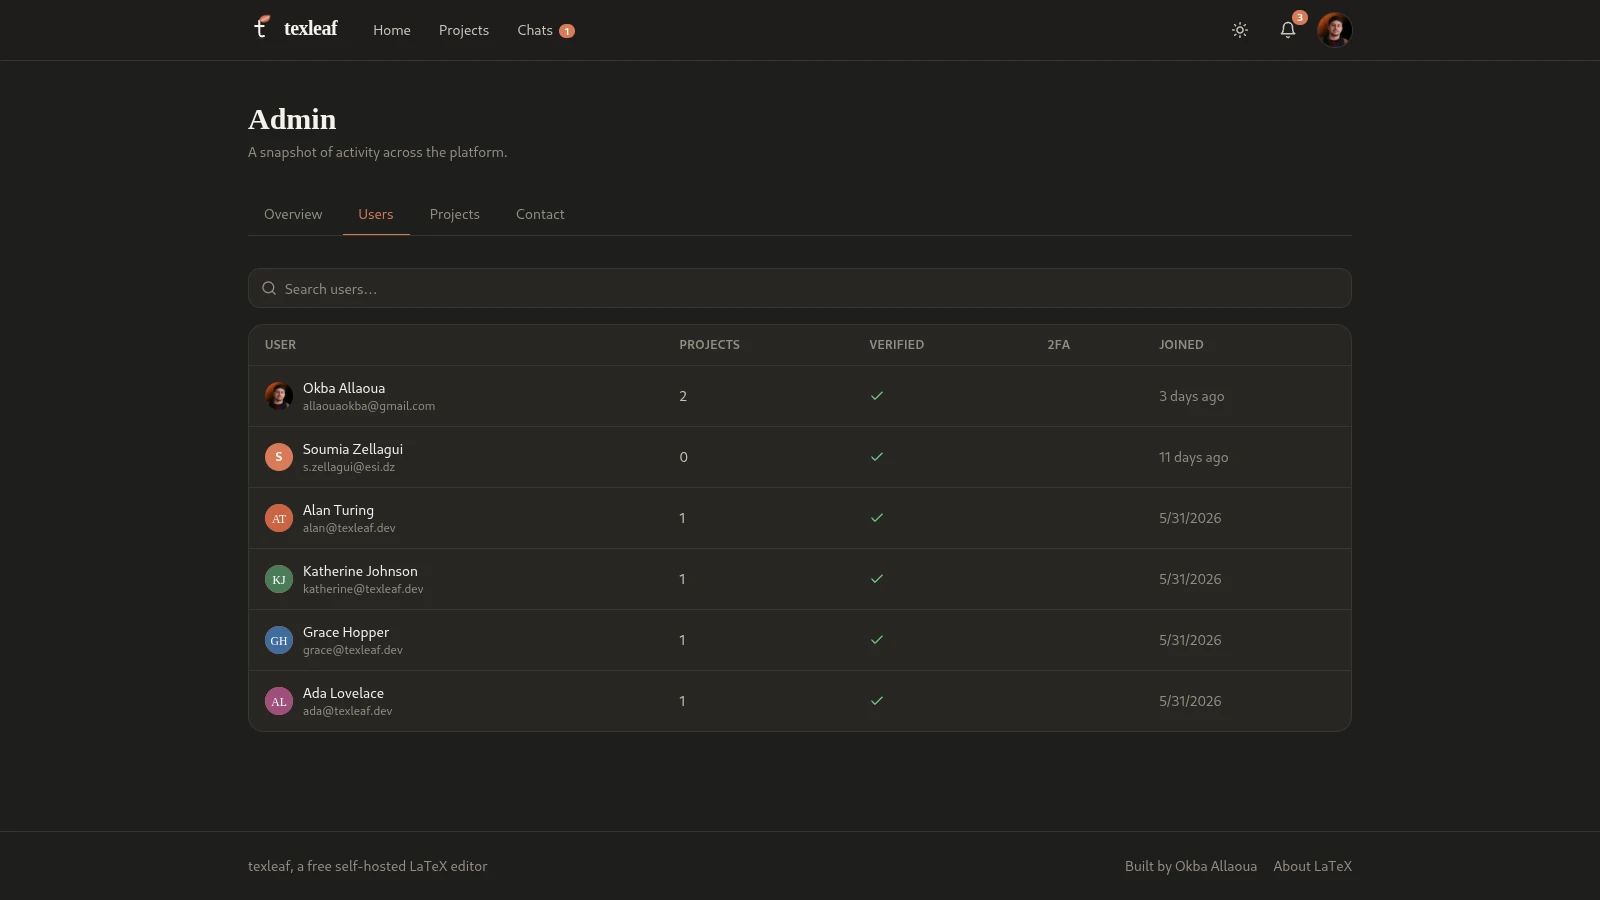Click Ada Lovelace's joined date 5/31/2026

coord(1190,701)
